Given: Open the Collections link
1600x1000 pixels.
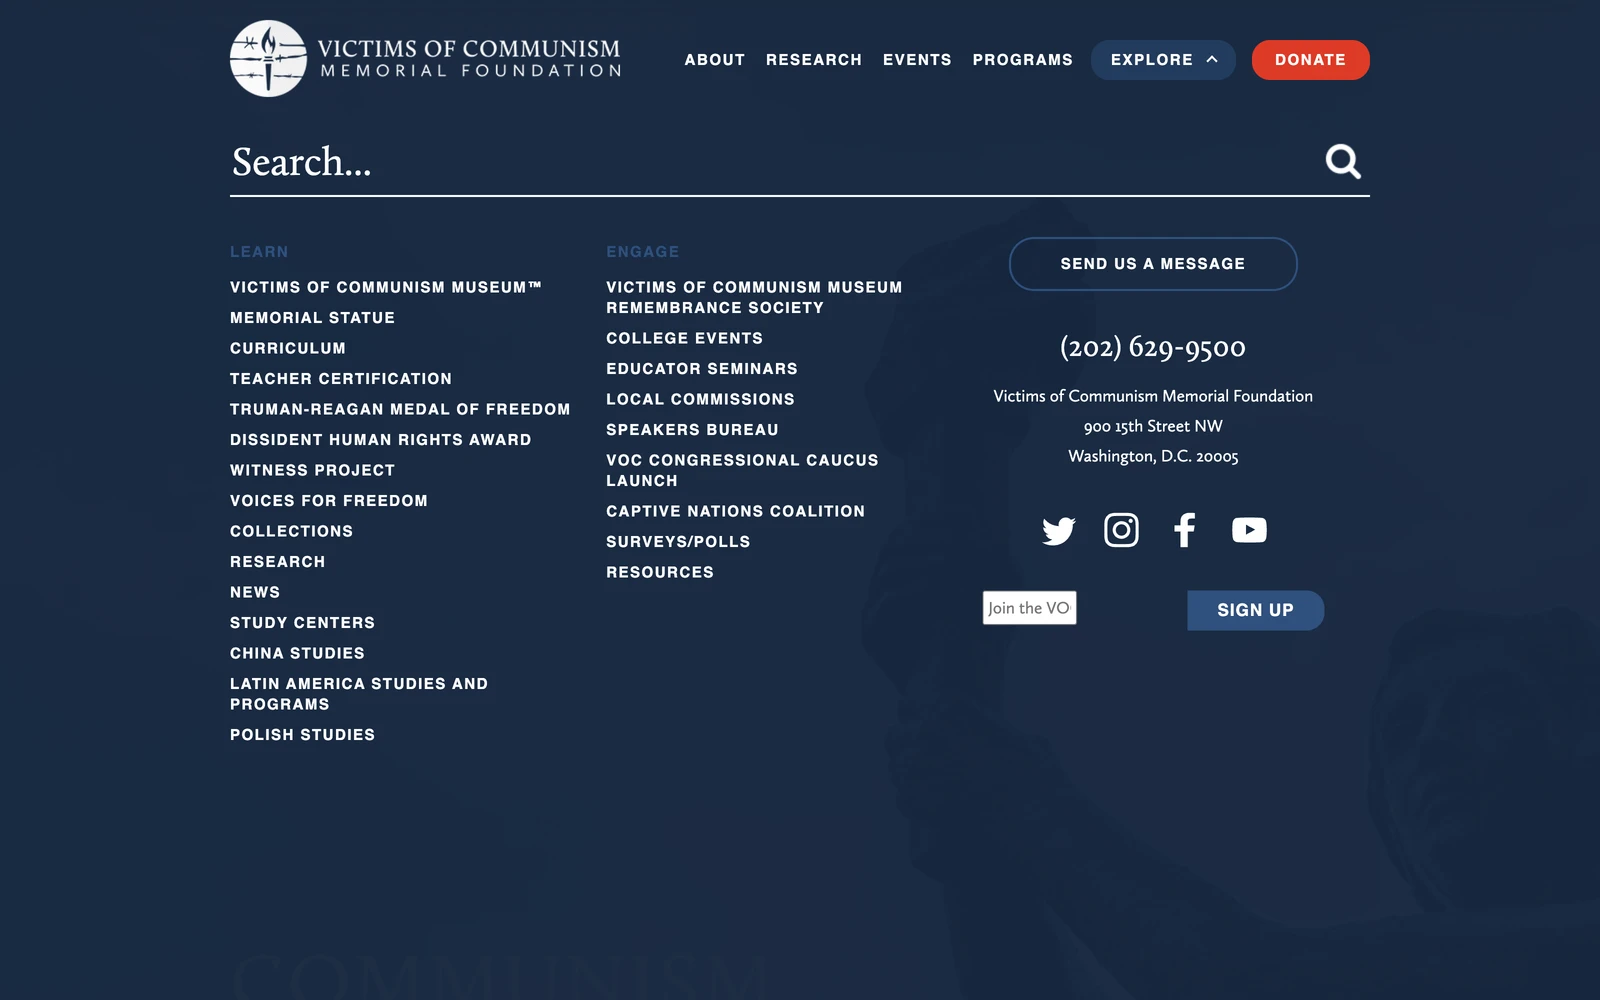Looking at the screenshot, I should (x=291, y=531).
